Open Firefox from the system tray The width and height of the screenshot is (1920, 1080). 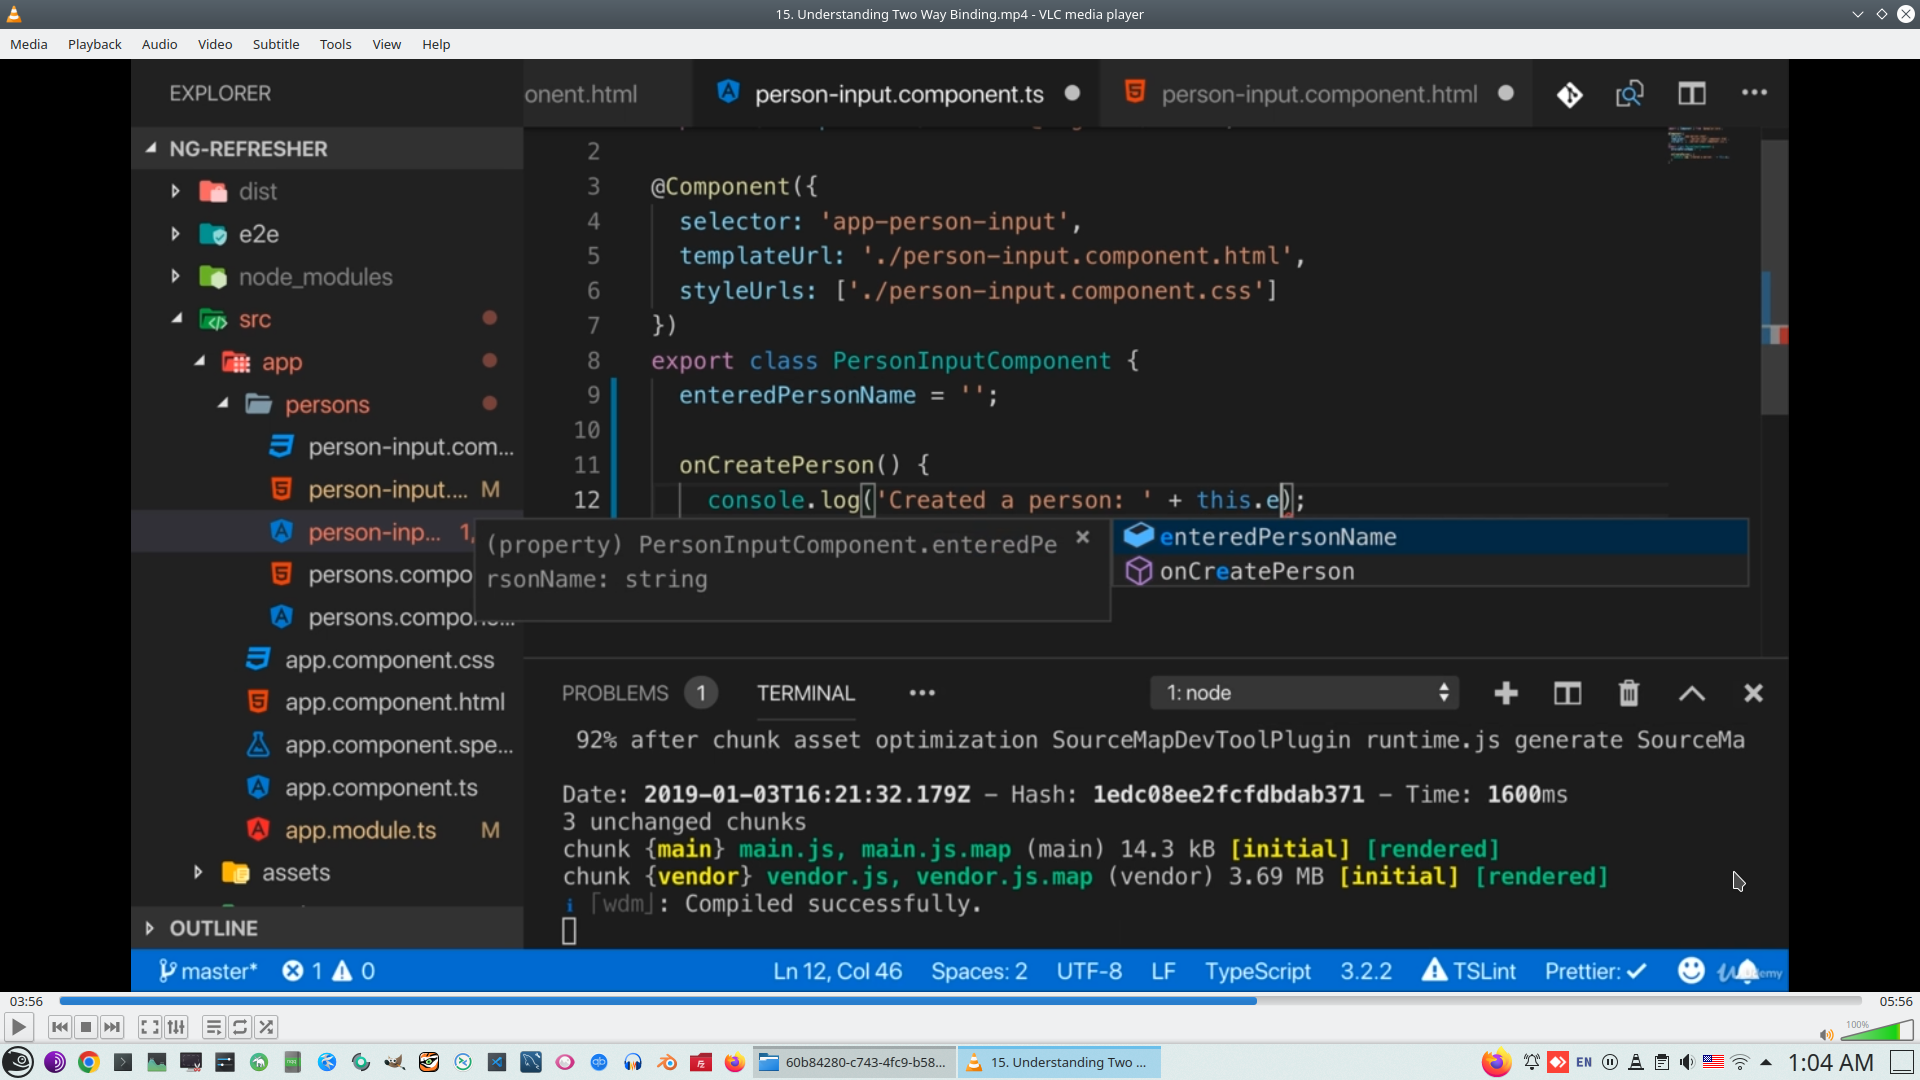[x=1495, y=1062]
